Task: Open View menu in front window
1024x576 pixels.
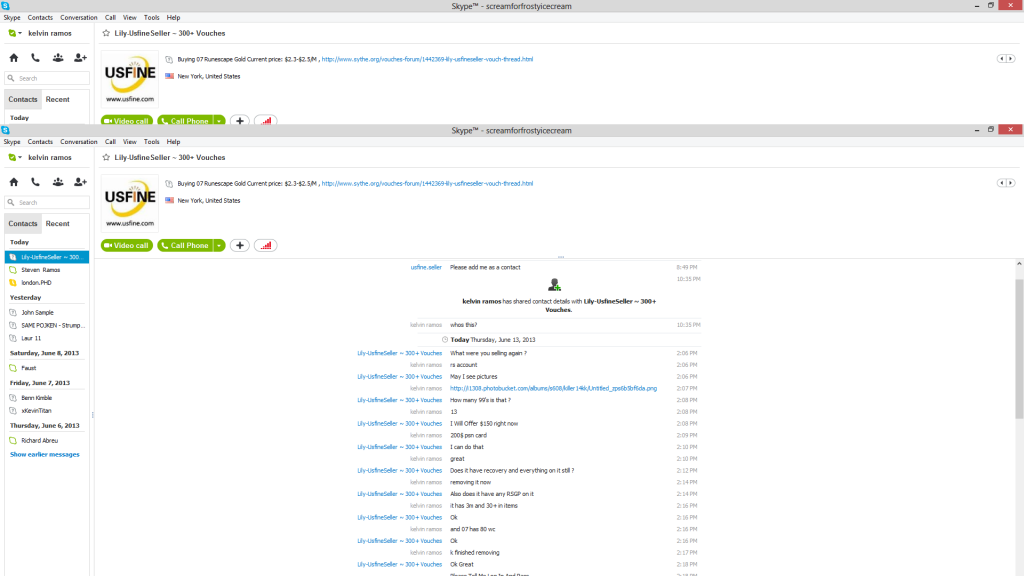Action: tap(130, 142)
